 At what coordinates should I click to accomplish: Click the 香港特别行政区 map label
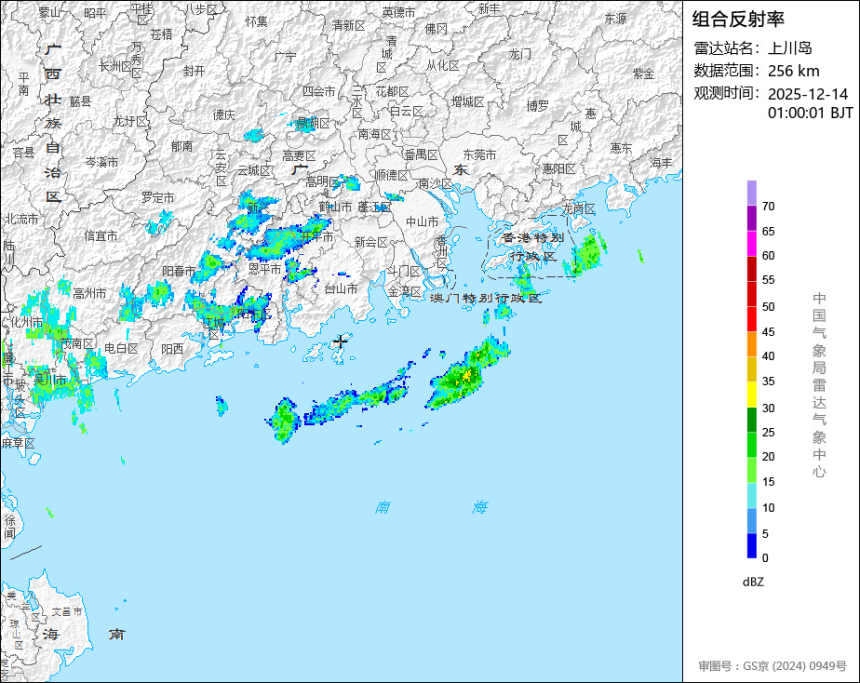[x=534, y=247]
